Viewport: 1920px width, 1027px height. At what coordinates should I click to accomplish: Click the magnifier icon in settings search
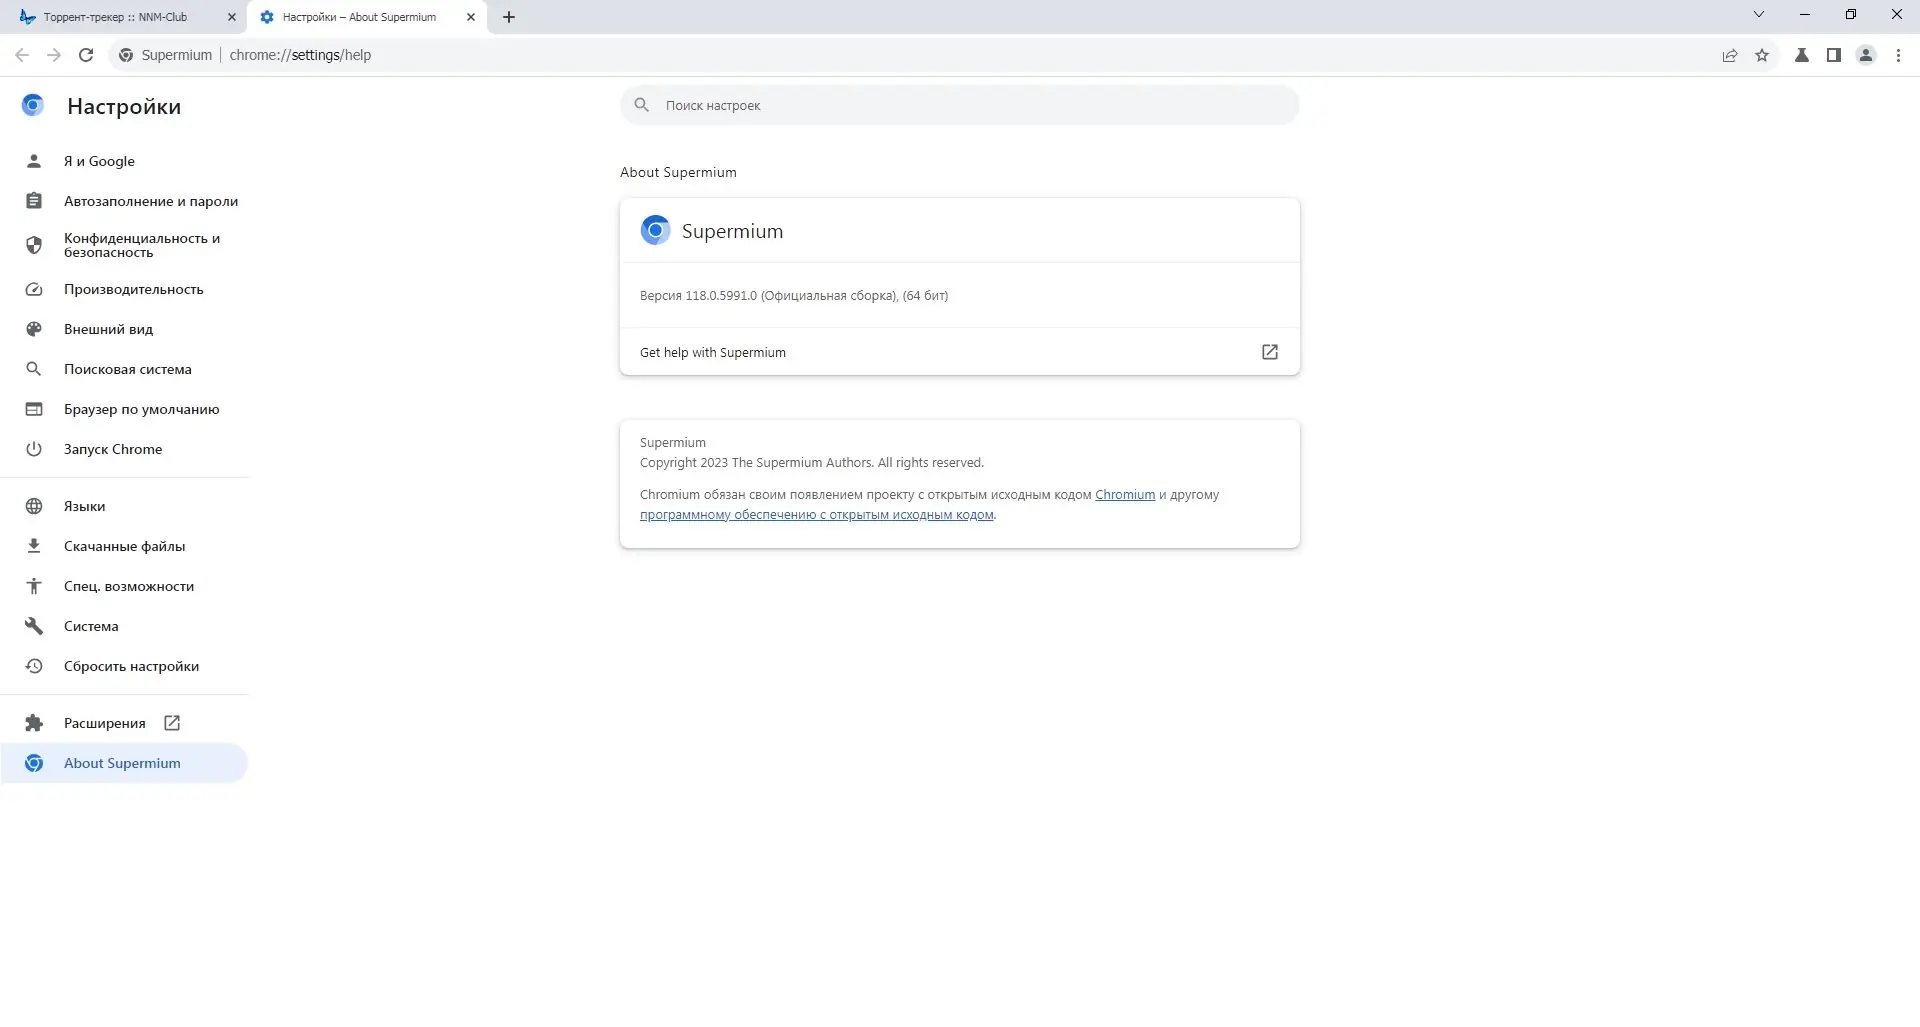642,105
